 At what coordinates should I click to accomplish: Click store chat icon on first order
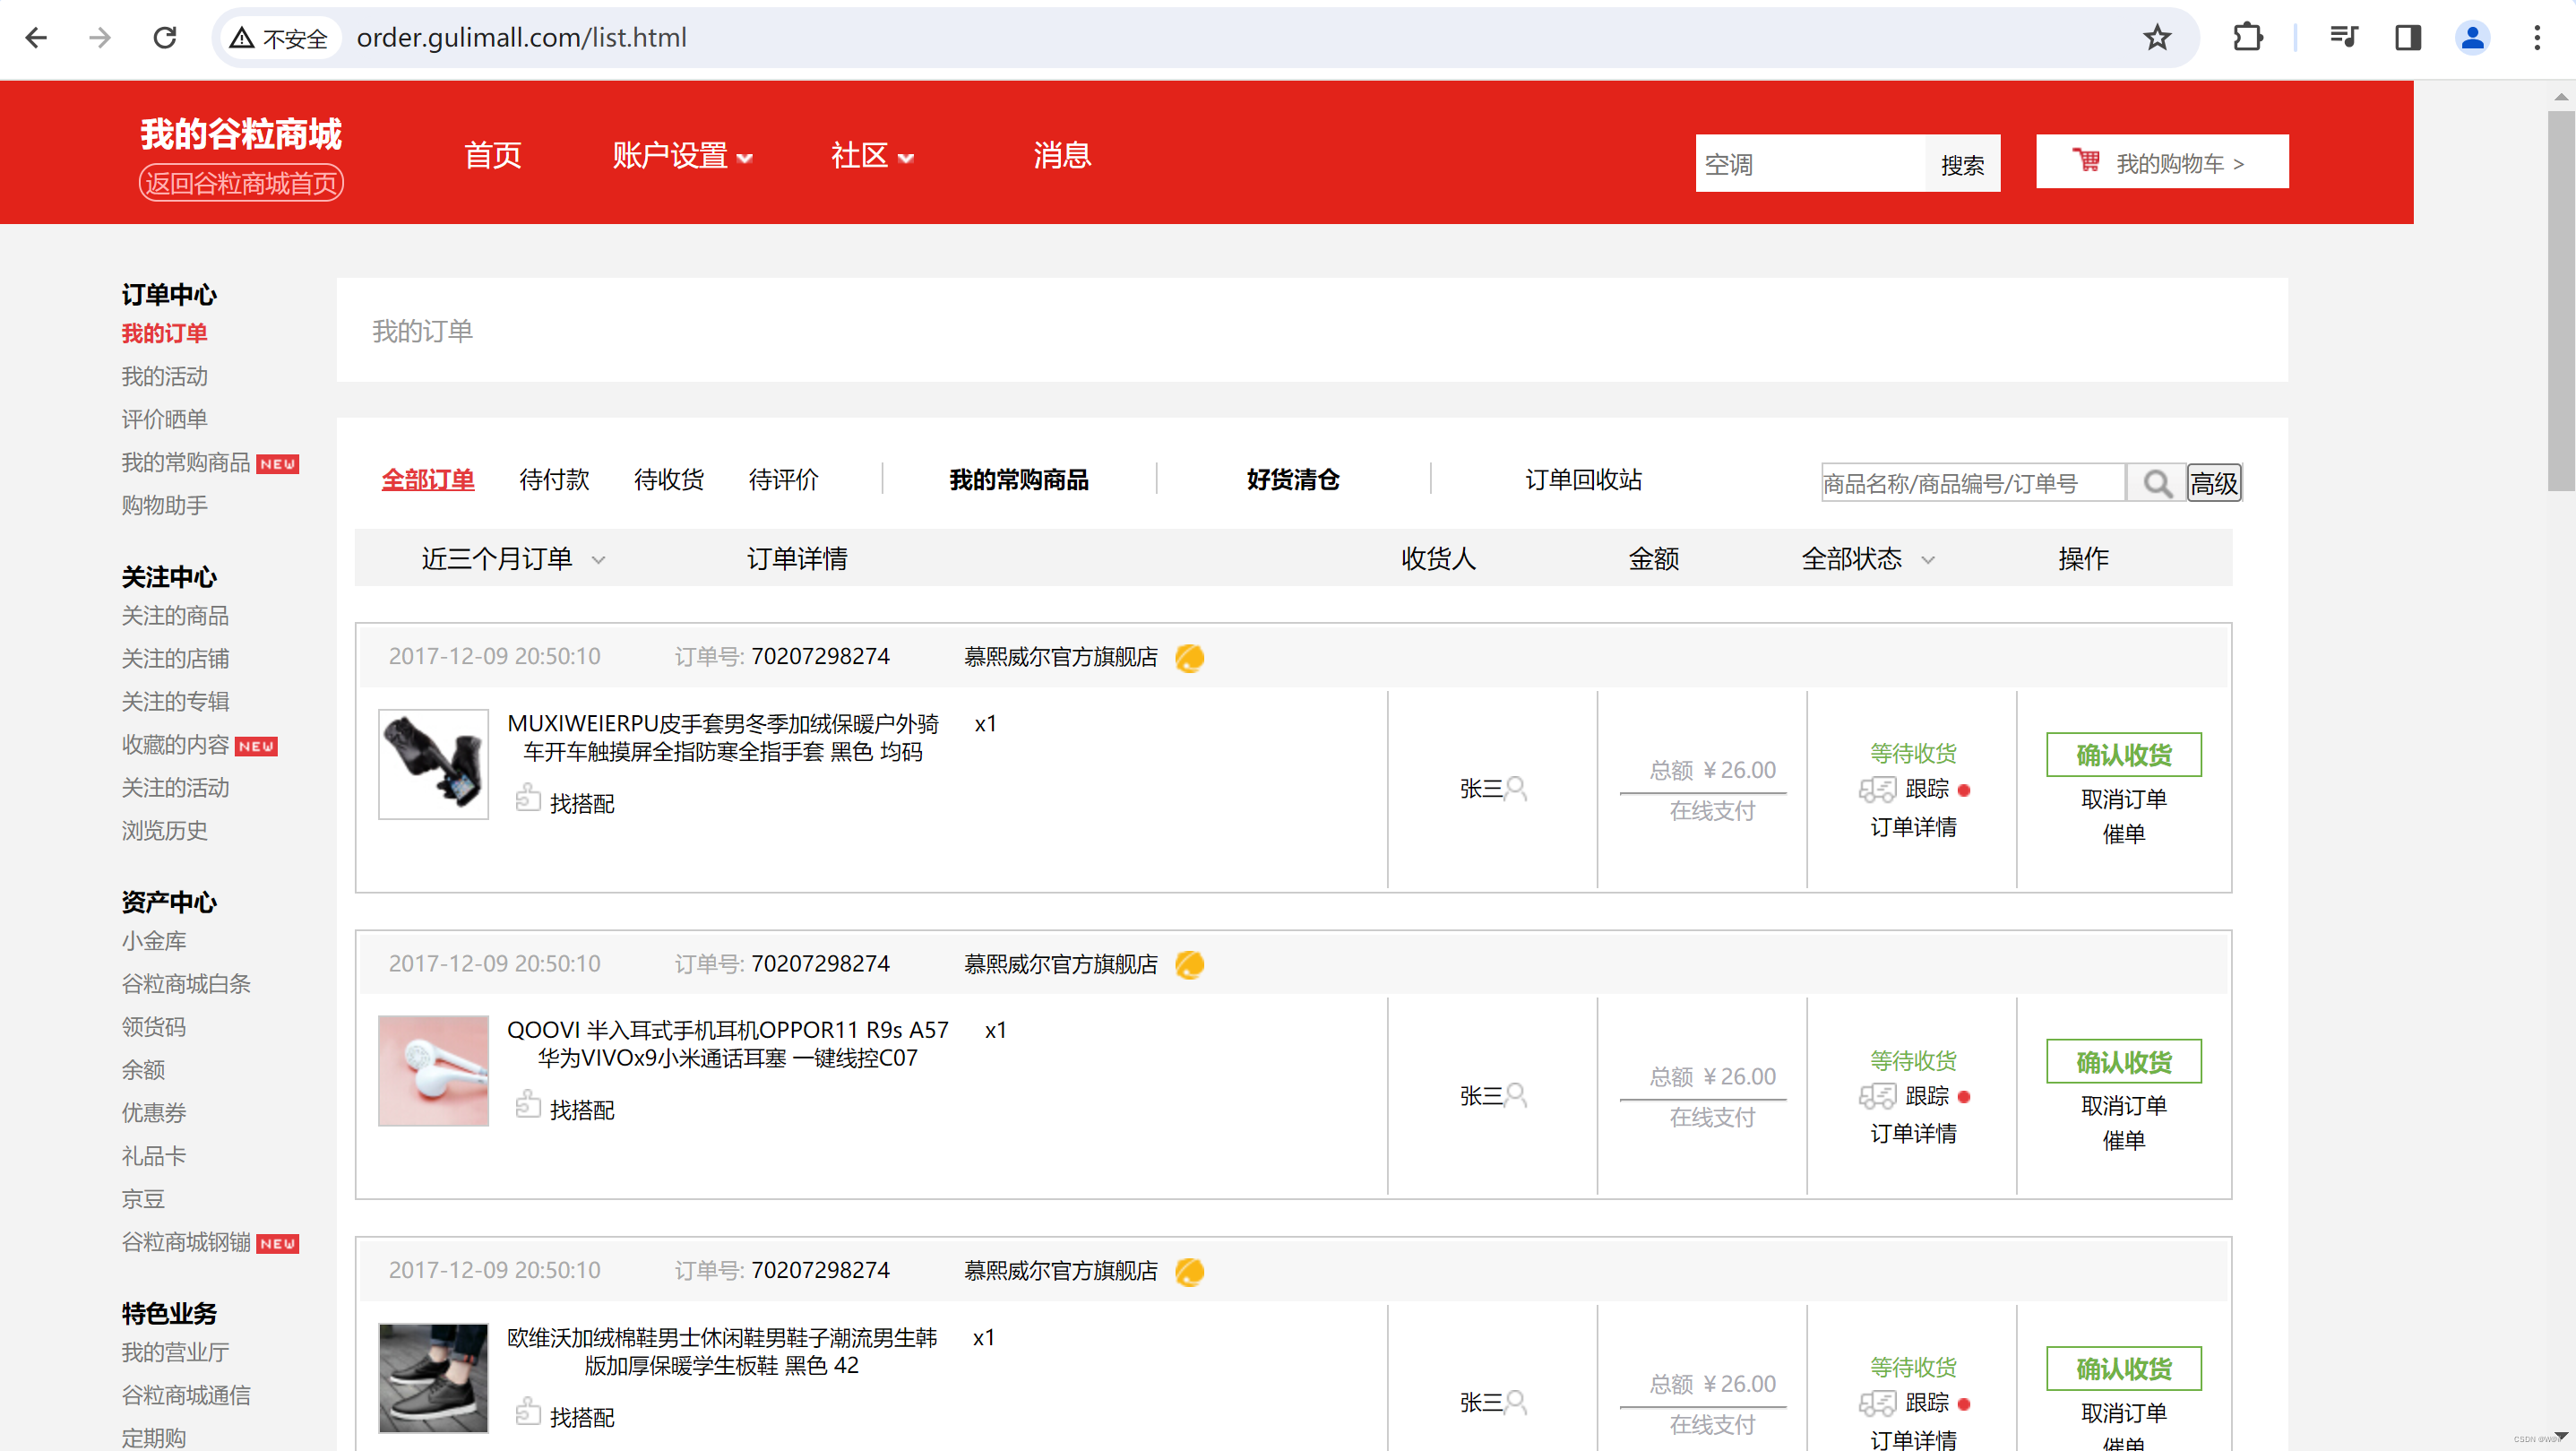[x=1189, y=657]
